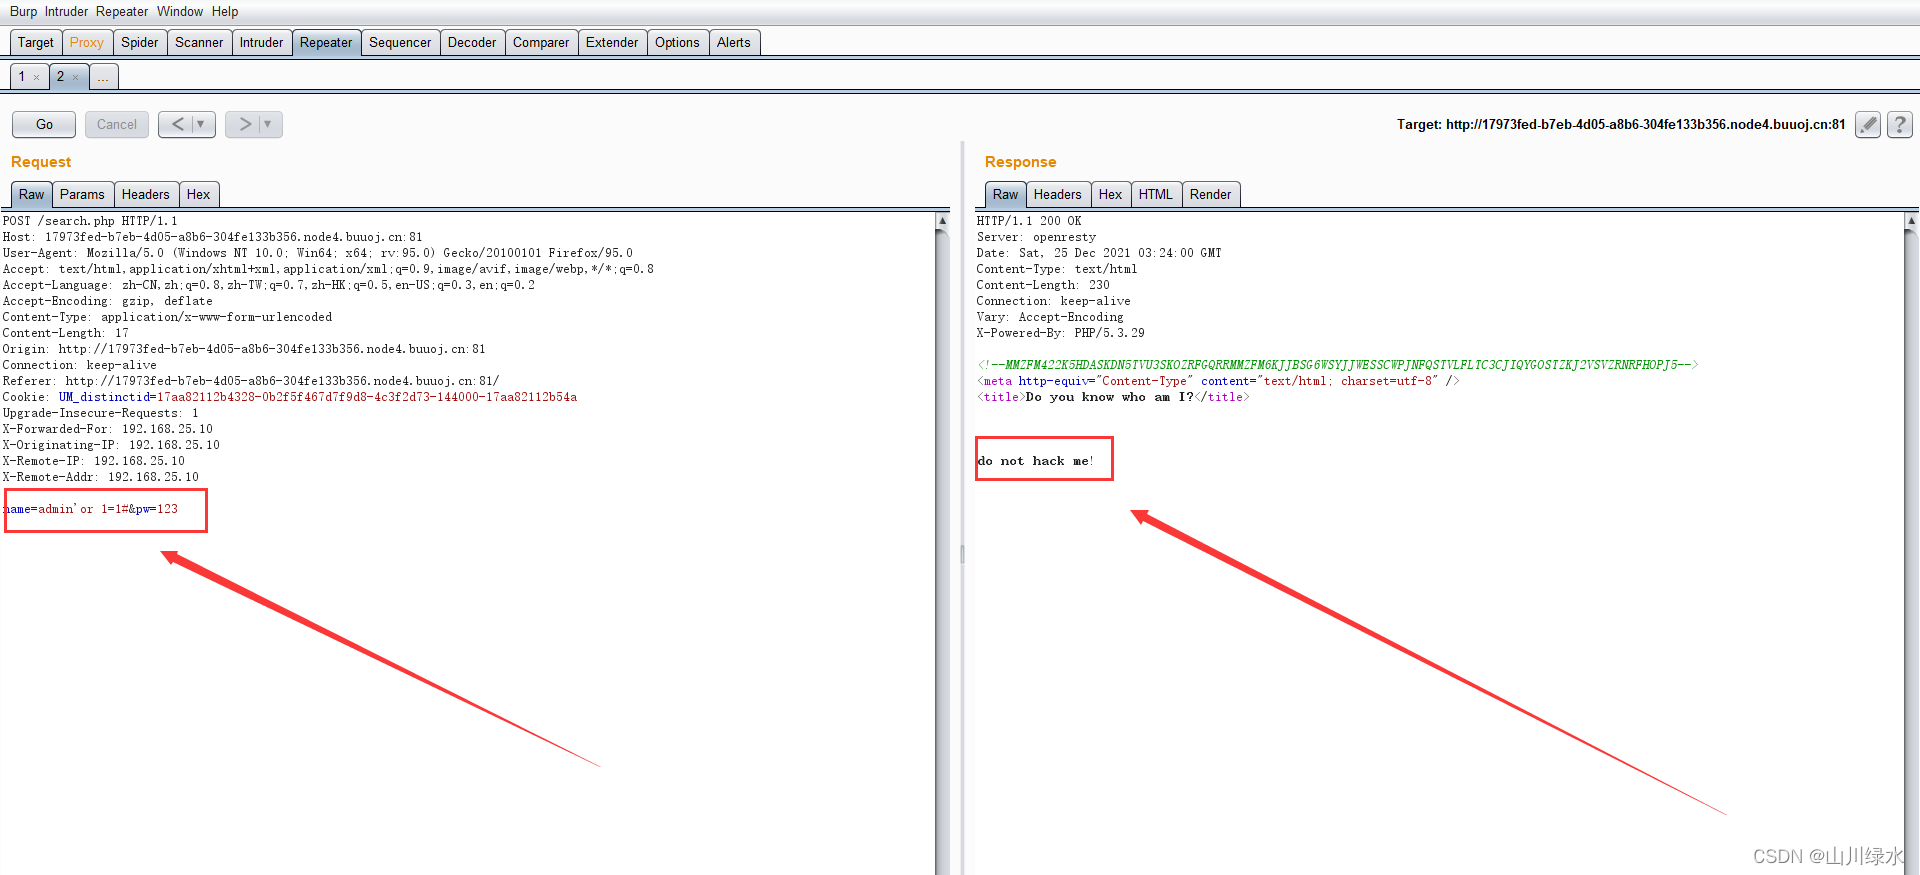Open the Headers tab in Request panel
Image resolution: width=1920 pixels, height=875 pixels.
[146, 194]
